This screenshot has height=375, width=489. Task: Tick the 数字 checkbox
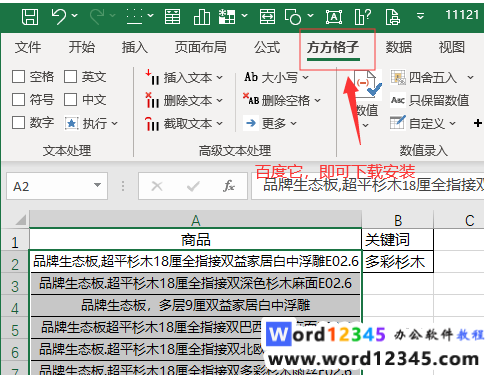(18, 123)
